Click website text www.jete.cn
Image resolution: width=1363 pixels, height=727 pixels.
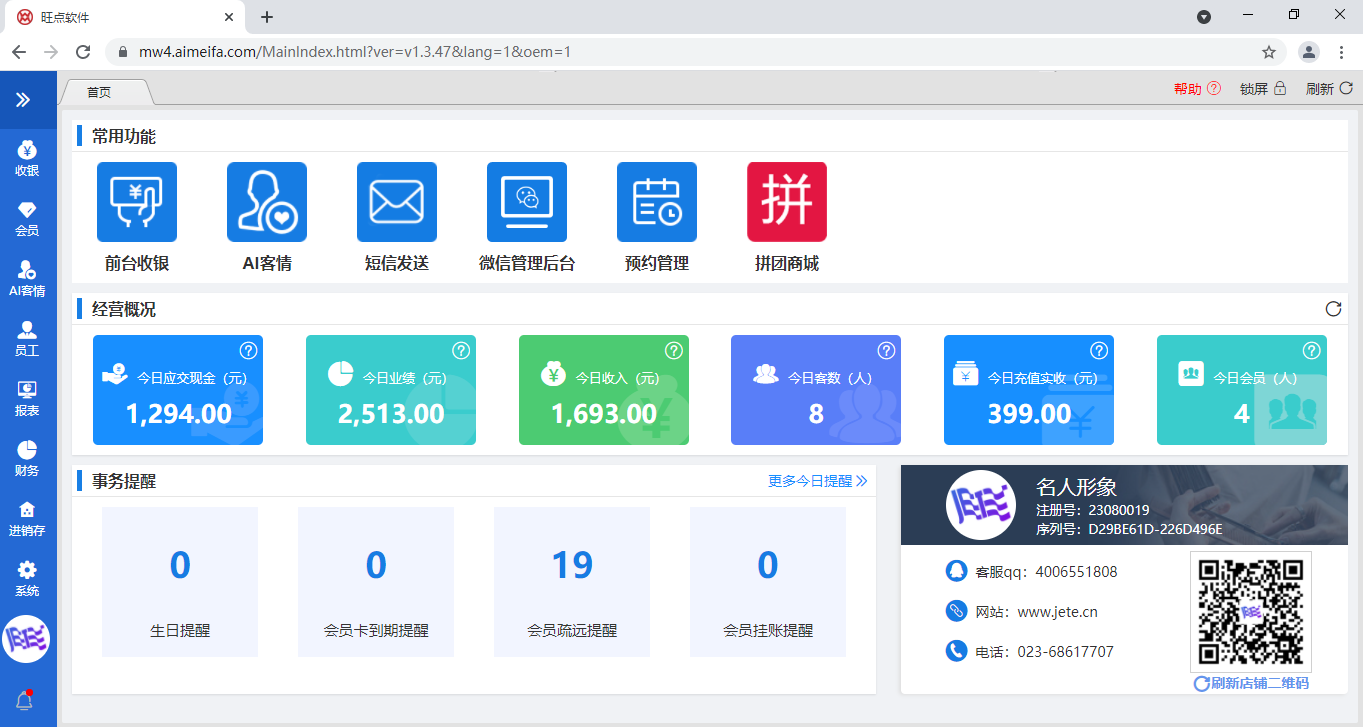[1057, 612]
